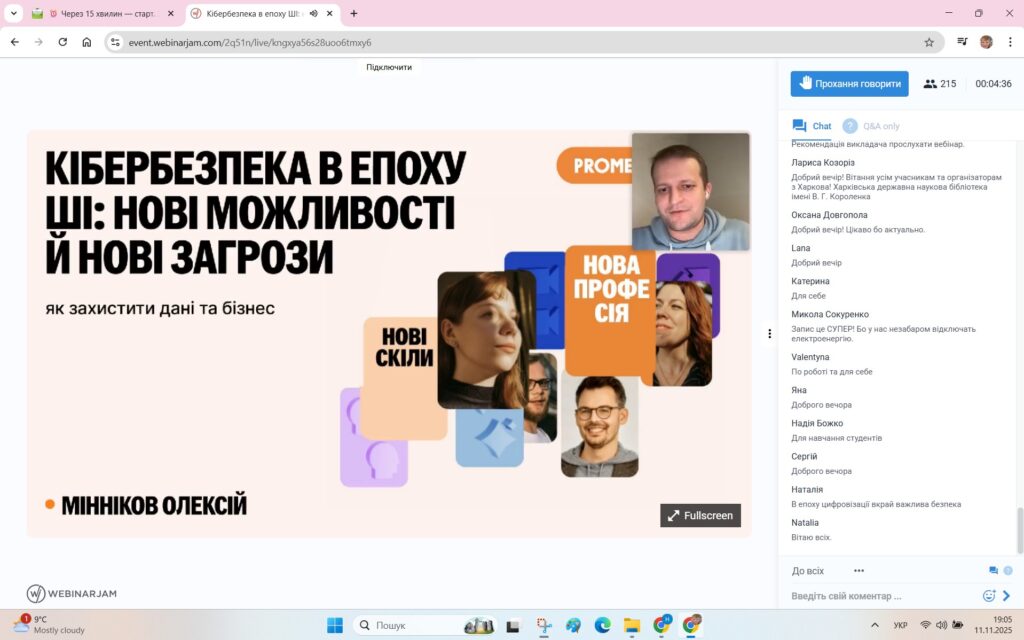Screen dimensions: 1024x640
Task: Bookmark this page with star icon
Action: pos(929,42)
